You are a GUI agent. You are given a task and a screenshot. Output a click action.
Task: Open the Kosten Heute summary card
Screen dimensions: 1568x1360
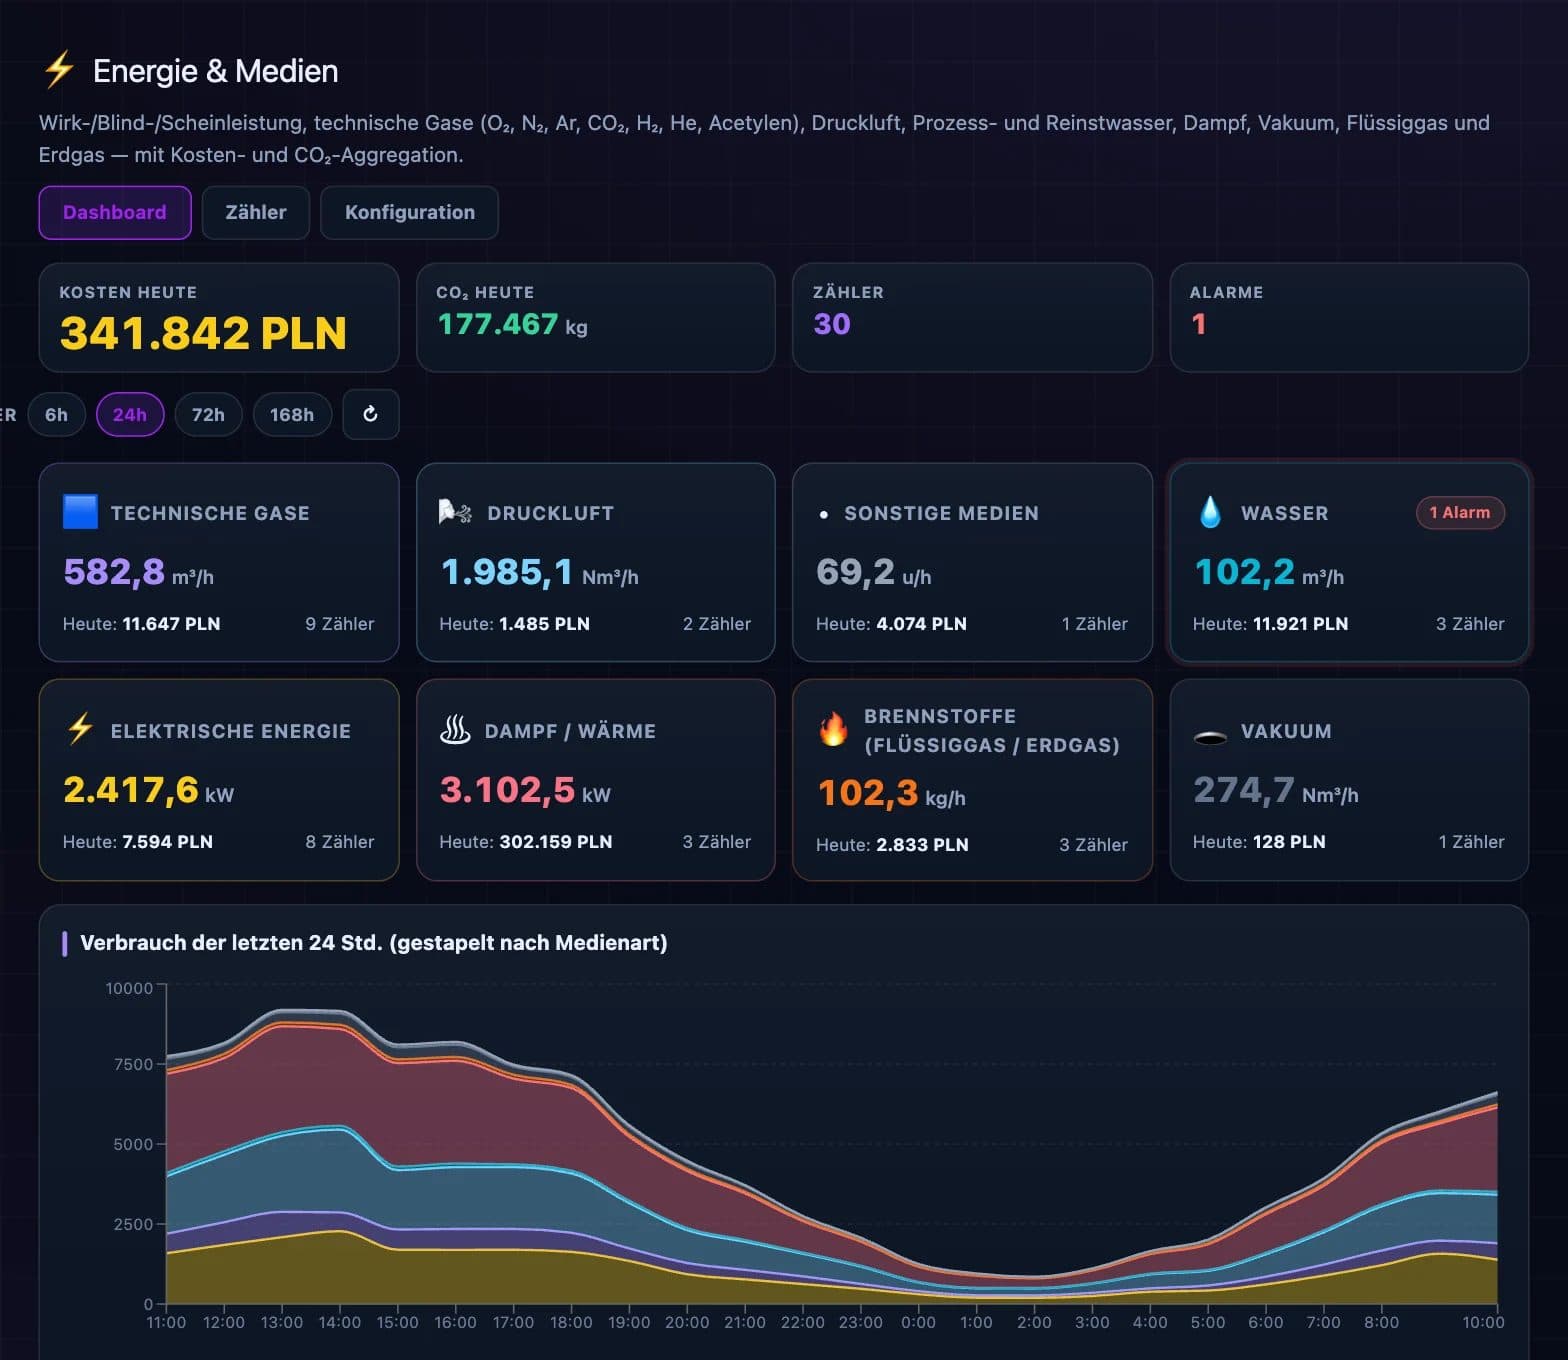[x=219, y=317]
